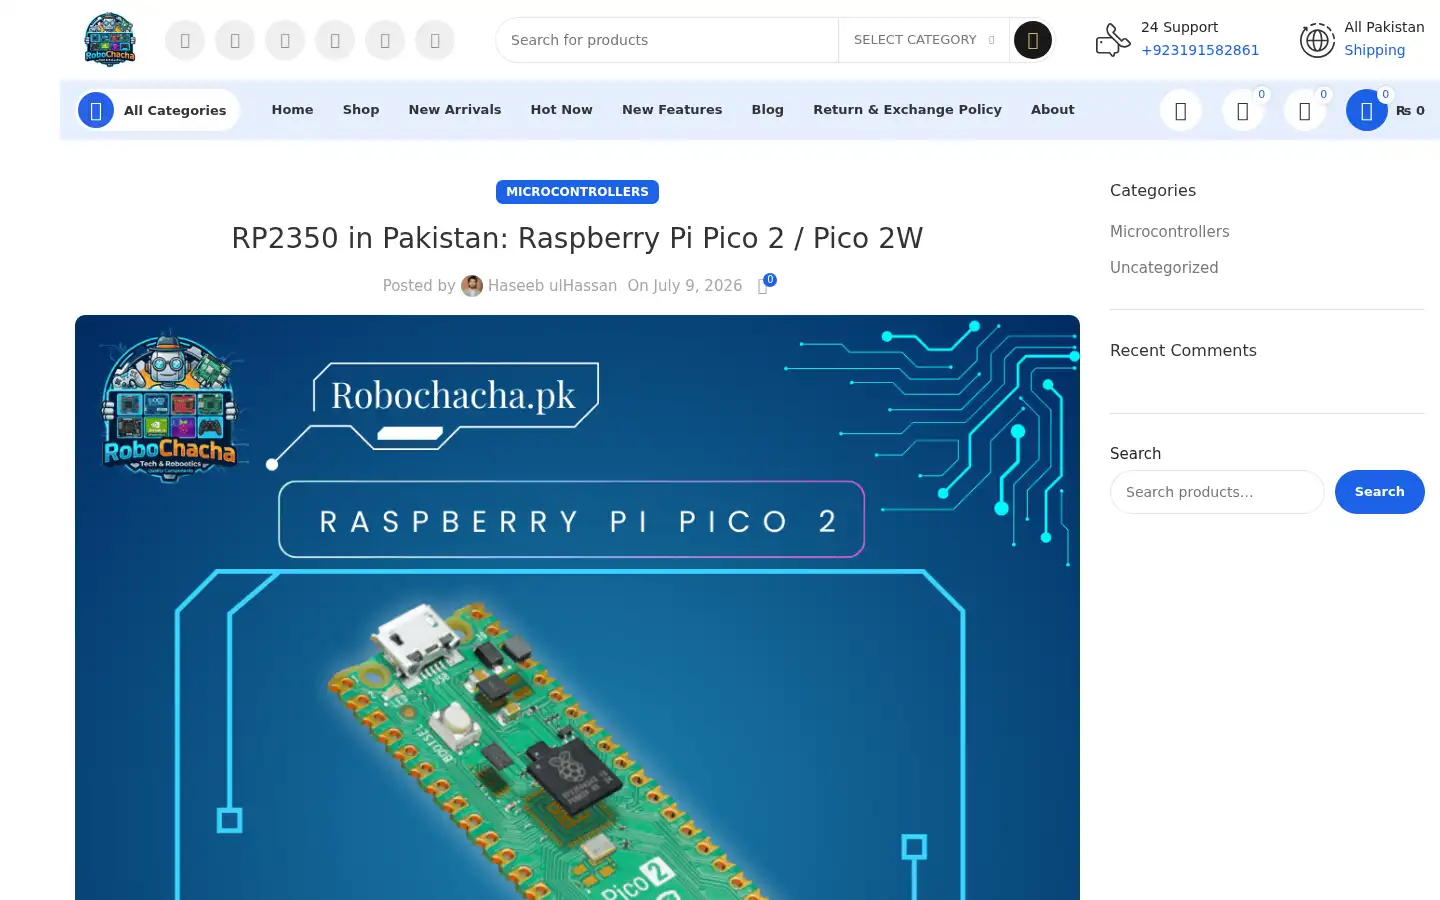Open the blue shopping cart icon

1366,111
